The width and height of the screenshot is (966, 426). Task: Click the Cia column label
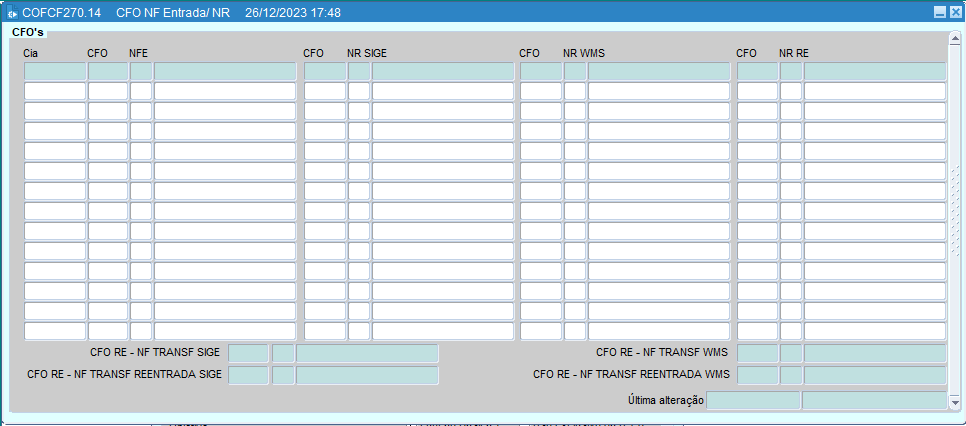(x=31, y=54)
